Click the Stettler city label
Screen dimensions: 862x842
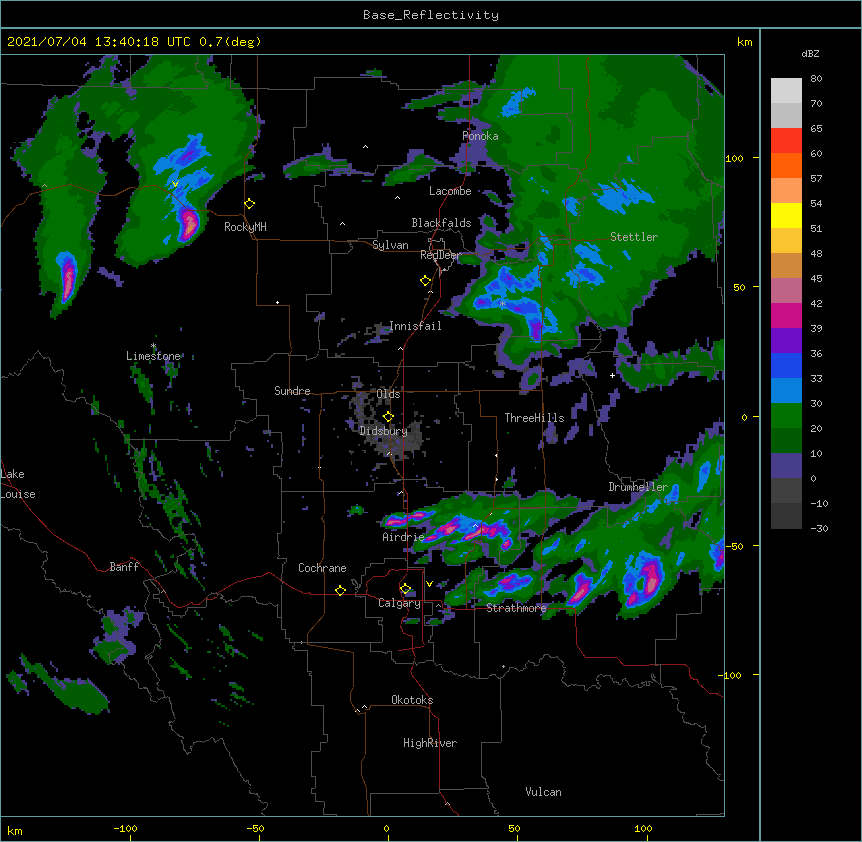(634, 237)
